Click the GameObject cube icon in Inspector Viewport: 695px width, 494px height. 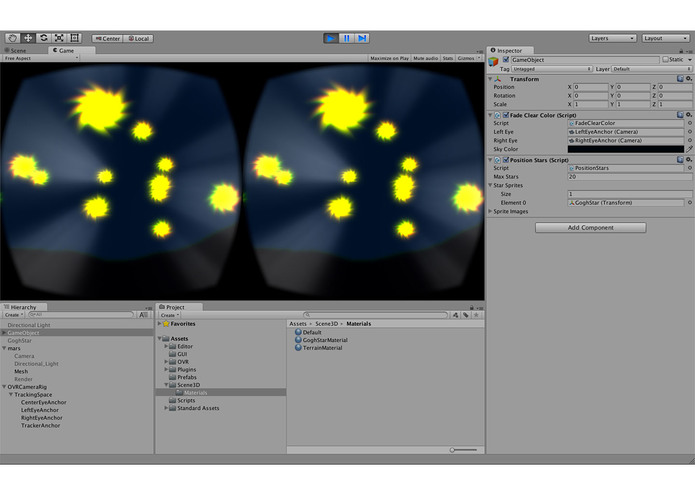point(493,62)
